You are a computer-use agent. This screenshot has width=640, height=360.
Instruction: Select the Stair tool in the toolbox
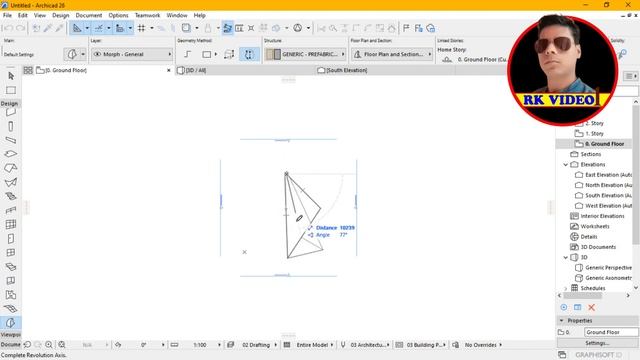tap(11, 196)
